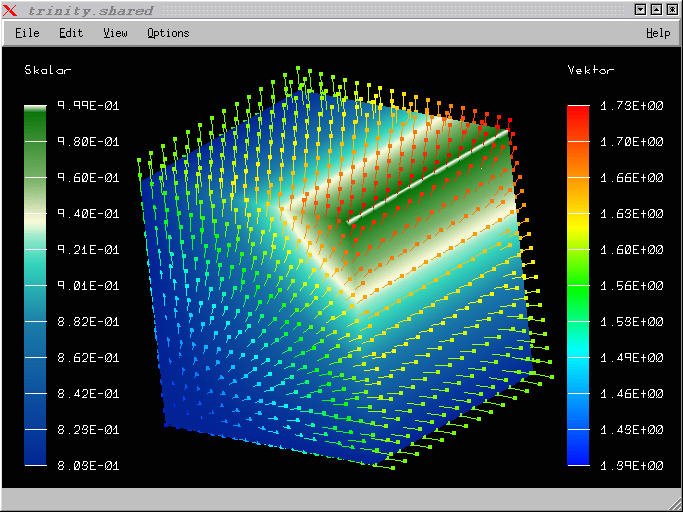Click vector value 1.70E+00
This screenshot has width=683, height=512.
[x=632, y=142]
